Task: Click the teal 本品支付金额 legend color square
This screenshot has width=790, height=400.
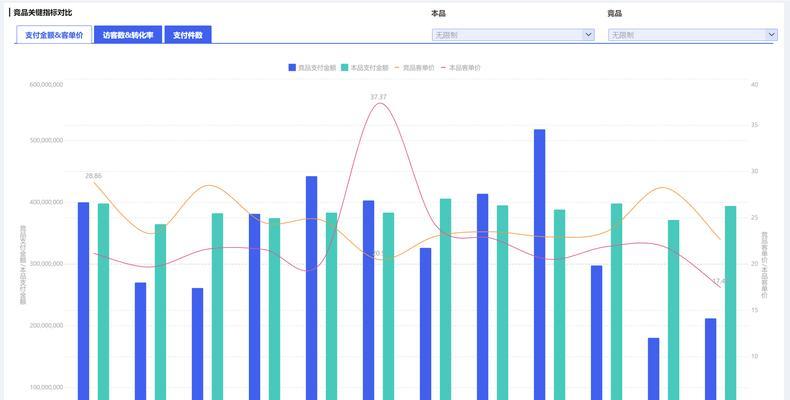Action: point(344,68)
